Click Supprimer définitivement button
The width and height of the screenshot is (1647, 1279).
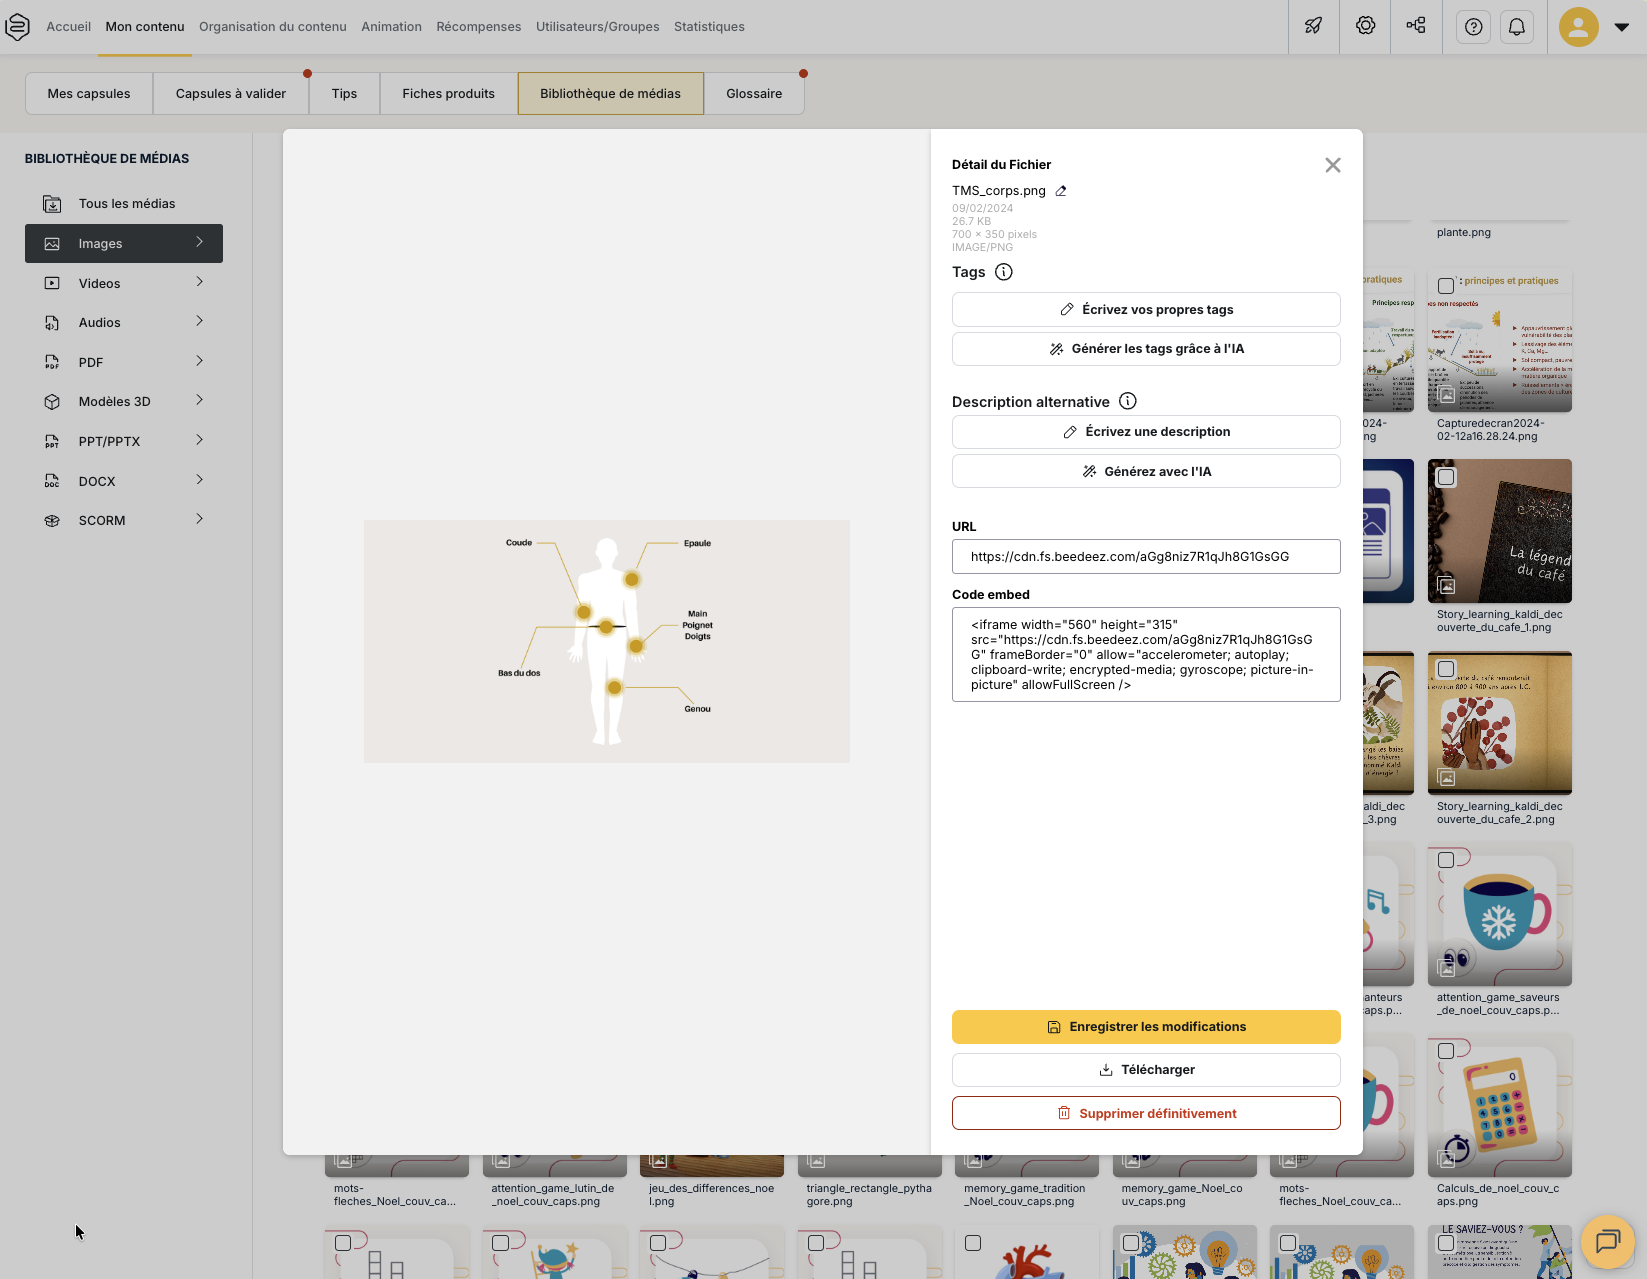coord(1146,1113)
